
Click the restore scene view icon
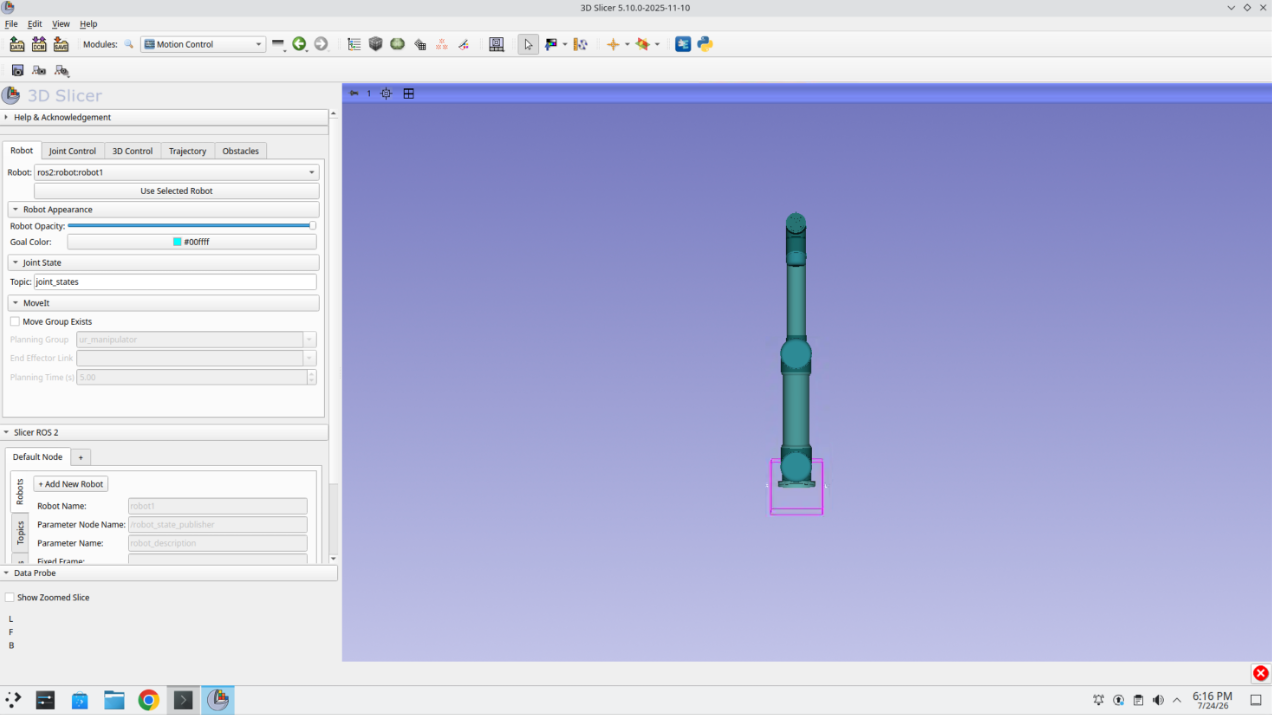coord(62,70)
